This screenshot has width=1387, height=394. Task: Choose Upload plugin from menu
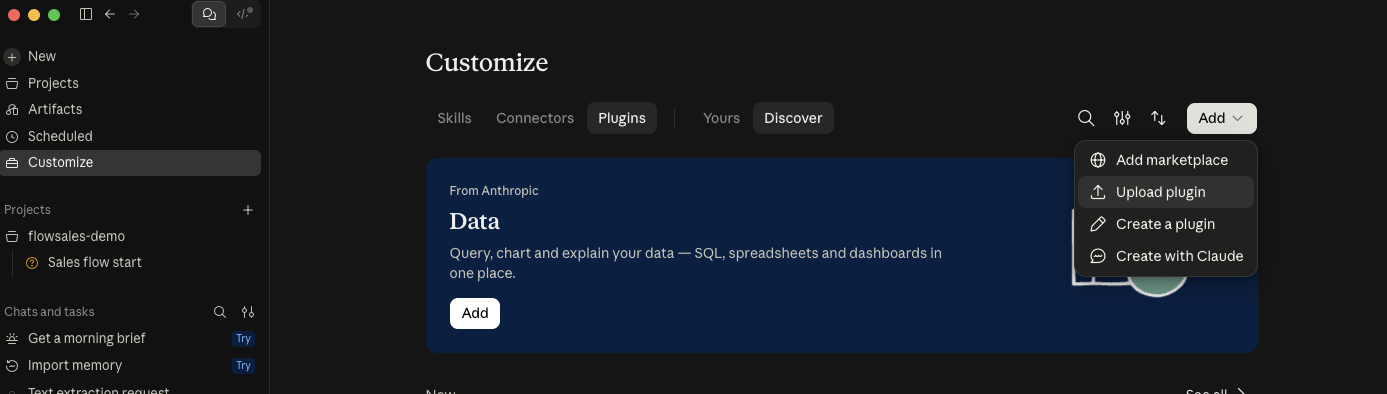click(1166, 192)
